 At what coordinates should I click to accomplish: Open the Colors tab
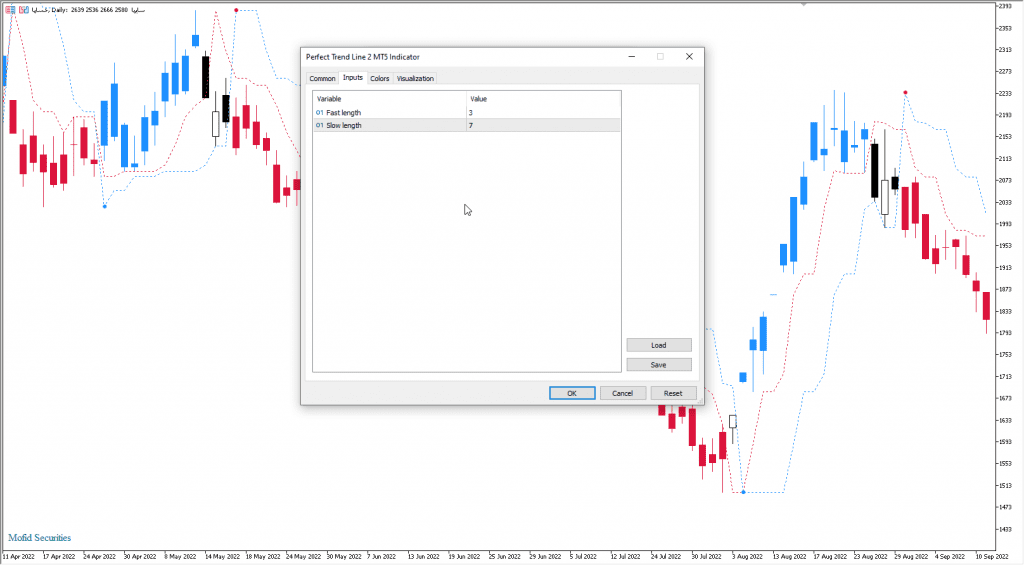380,78
